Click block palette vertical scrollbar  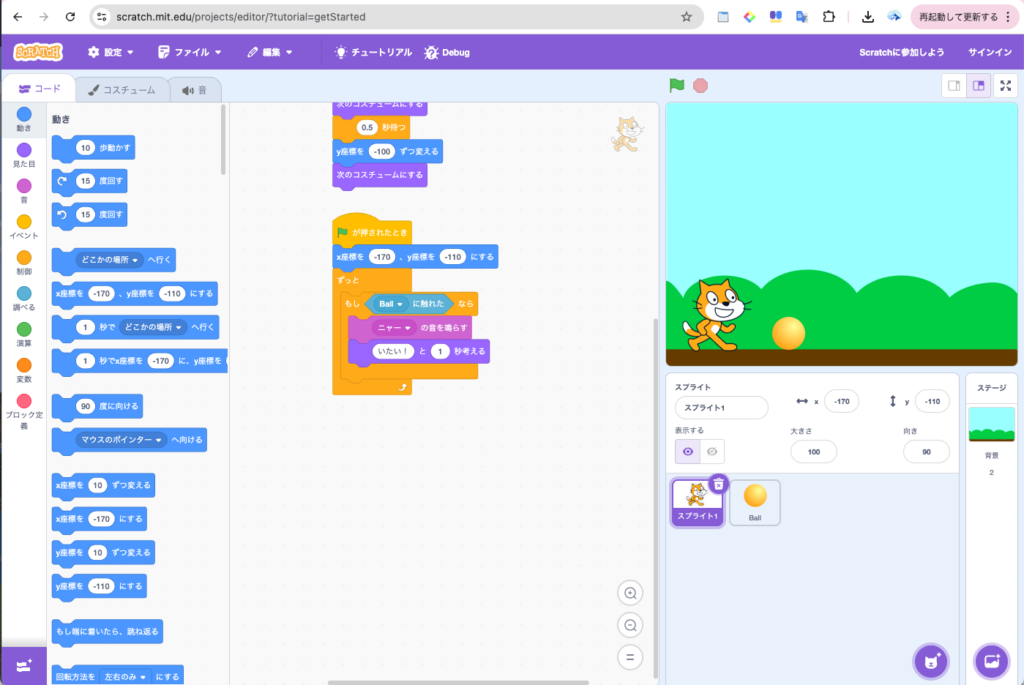(223, 140)
